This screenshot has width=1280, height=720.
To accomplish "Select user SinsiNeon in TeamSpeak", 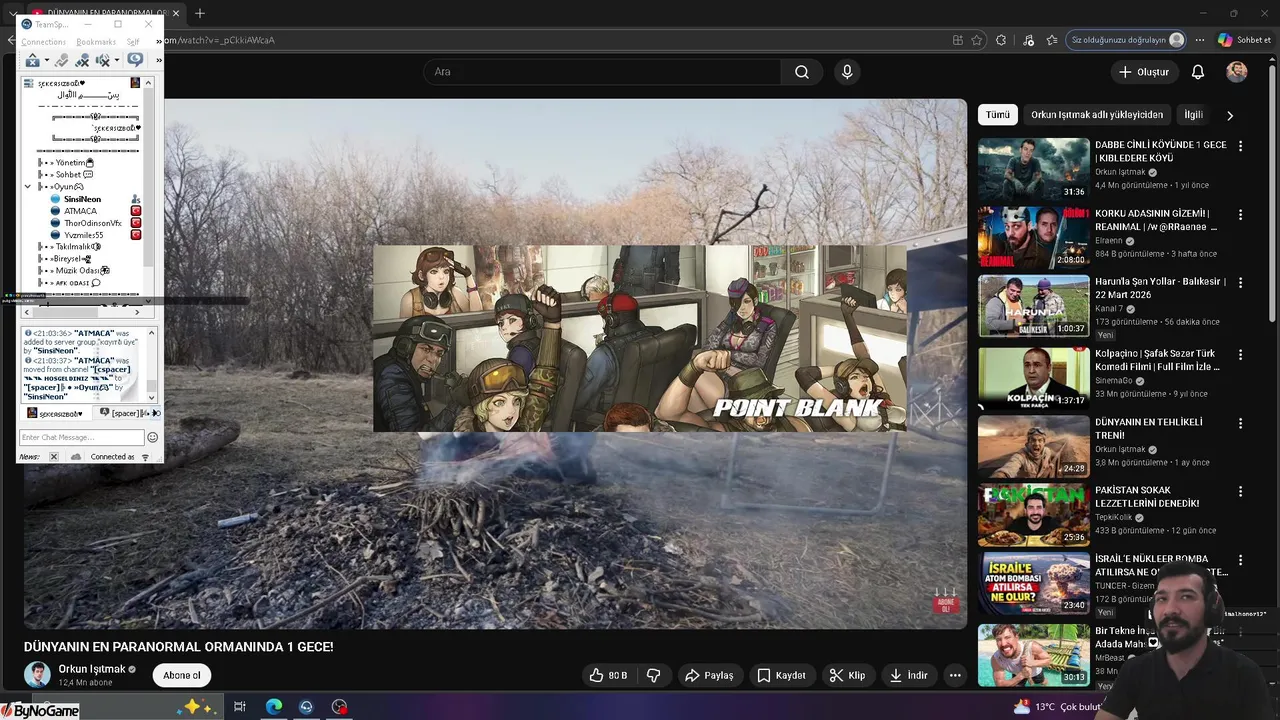I will click(x=82, y=199).
